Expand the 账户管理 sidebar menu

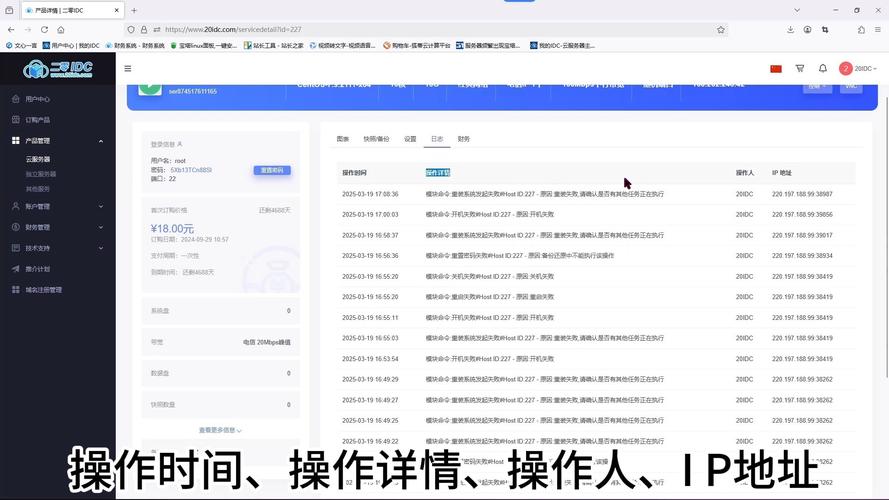[x=101, y=206]
